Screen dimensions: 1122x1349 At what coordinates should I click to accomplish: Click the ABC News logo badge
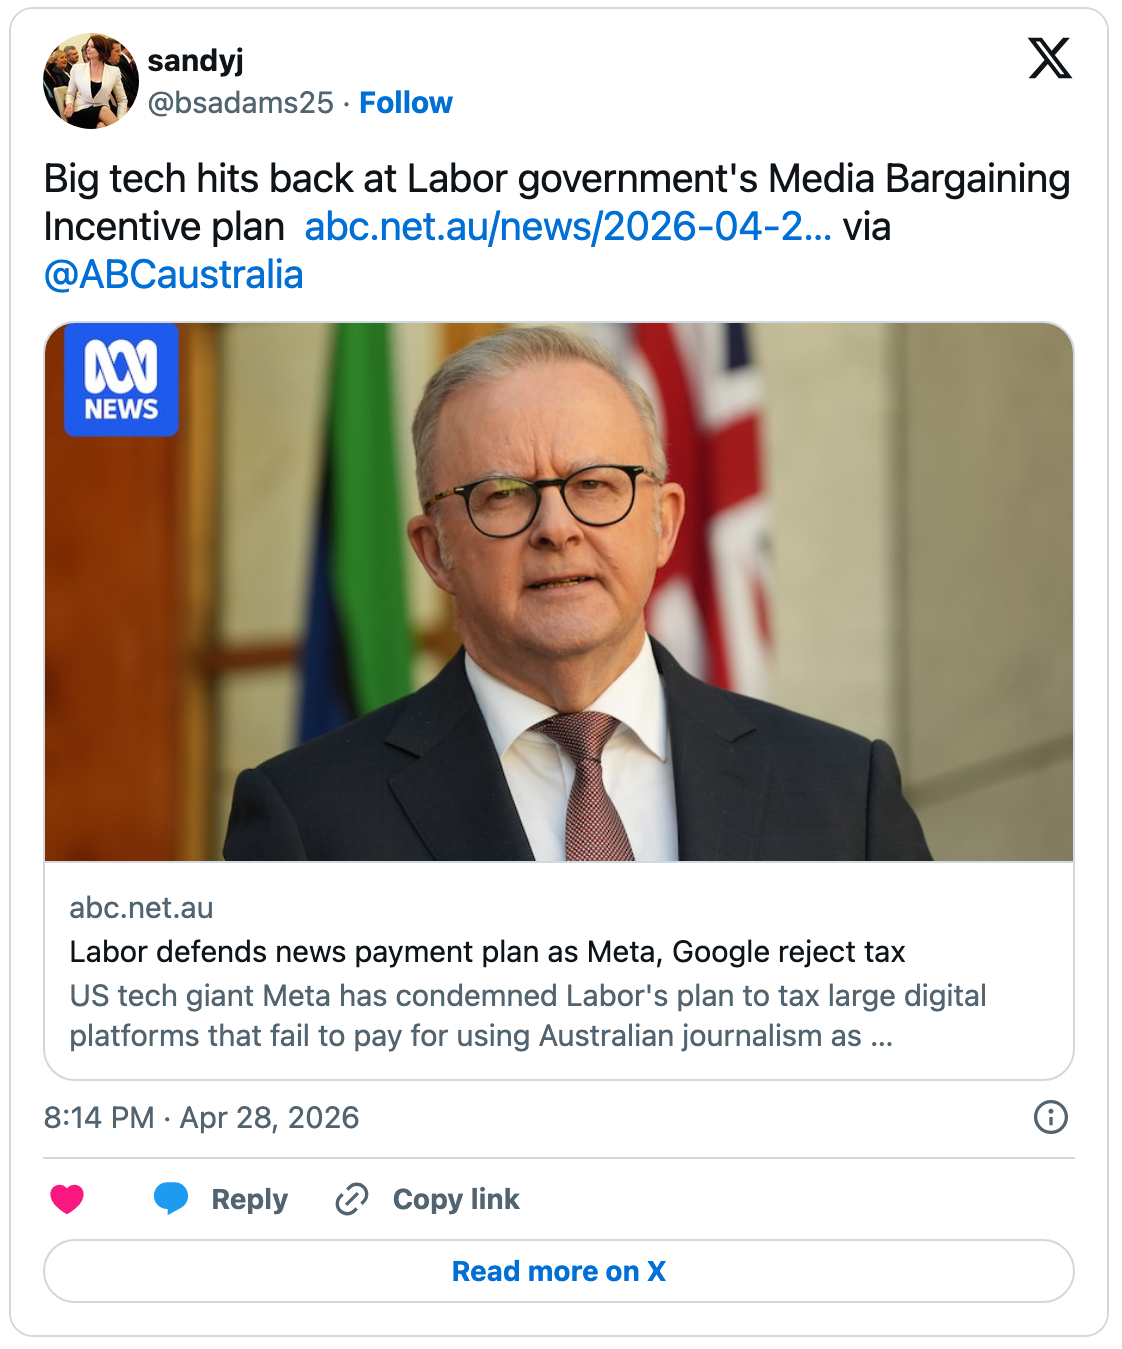[x=121, y=380]
